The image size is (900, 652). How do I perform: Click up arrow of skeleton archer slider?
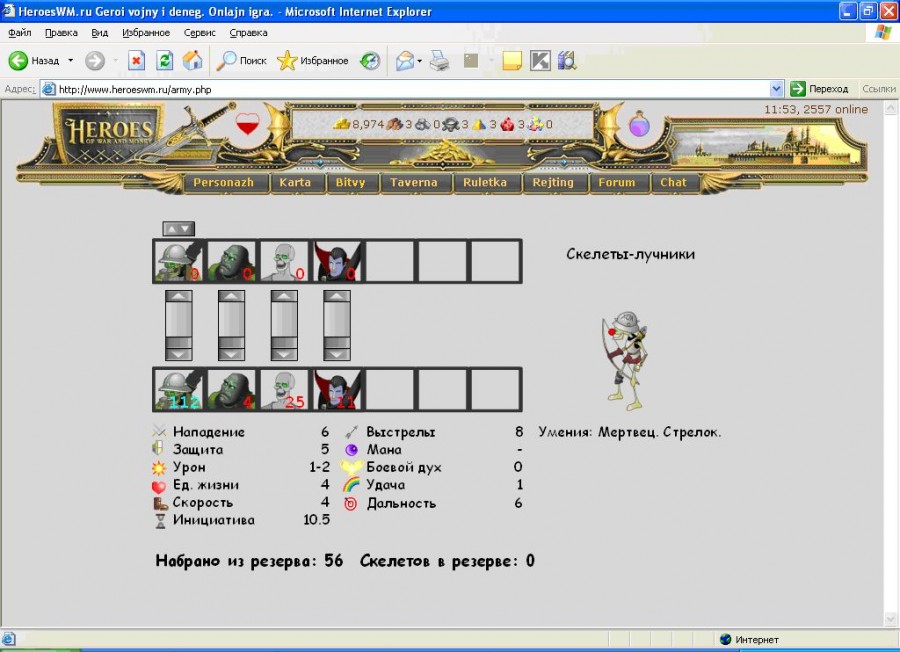(x=179, y=296)
